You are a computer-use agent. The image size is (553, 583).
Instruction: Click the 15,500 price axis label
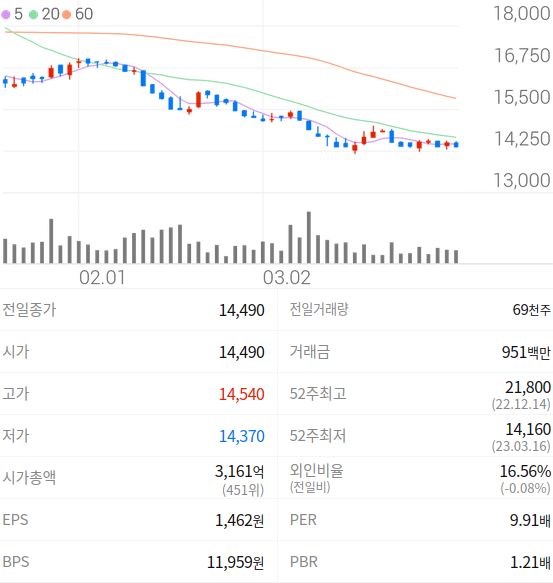[x=522, y=97]
